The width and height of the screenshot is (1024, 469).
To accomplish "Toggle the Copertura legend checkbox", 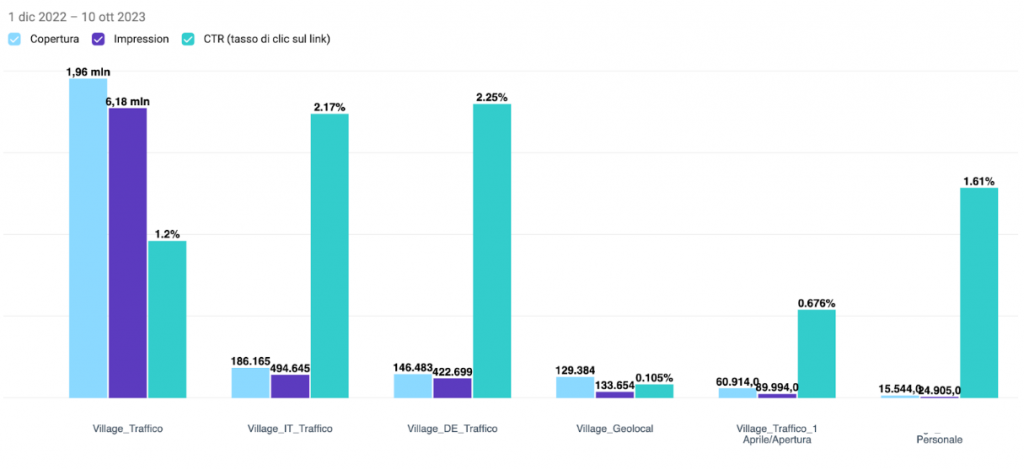I will 15,39.
